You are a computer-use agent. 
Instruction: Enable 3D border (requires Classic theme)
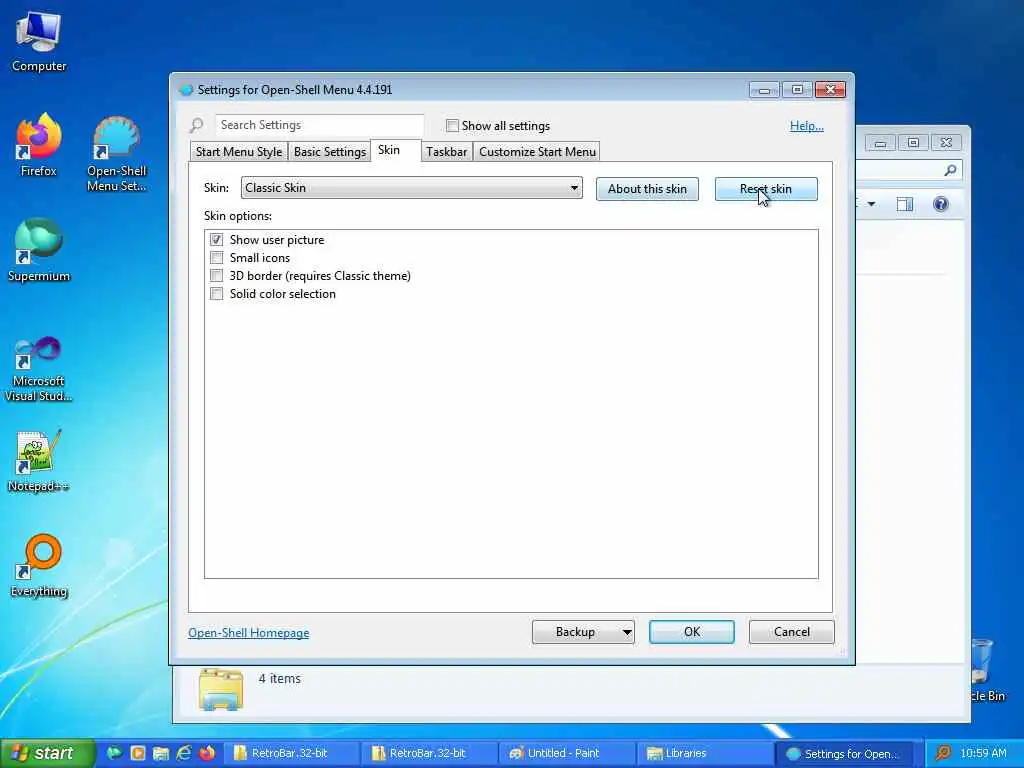[216, 276]
